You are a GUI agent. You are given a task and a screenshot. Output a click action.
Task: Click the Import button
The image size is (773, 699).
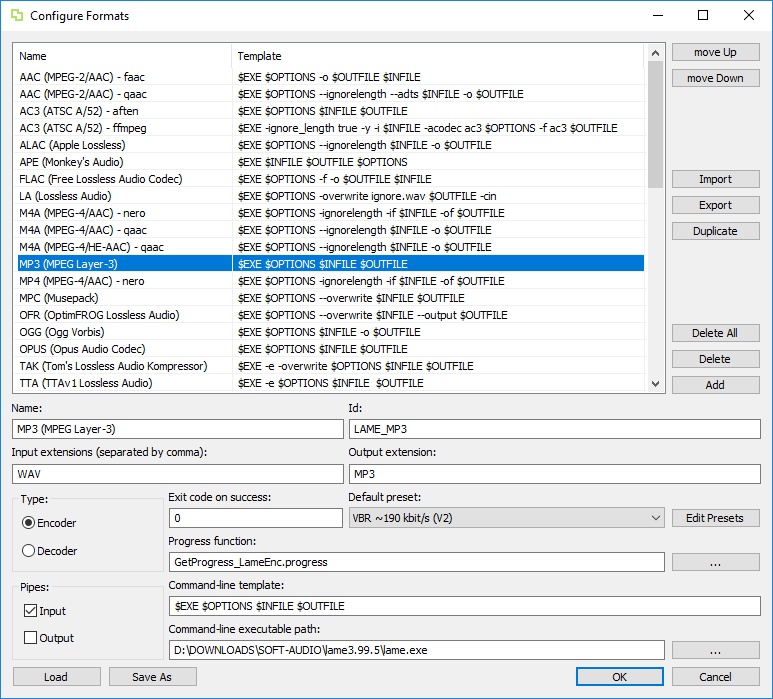715,179
